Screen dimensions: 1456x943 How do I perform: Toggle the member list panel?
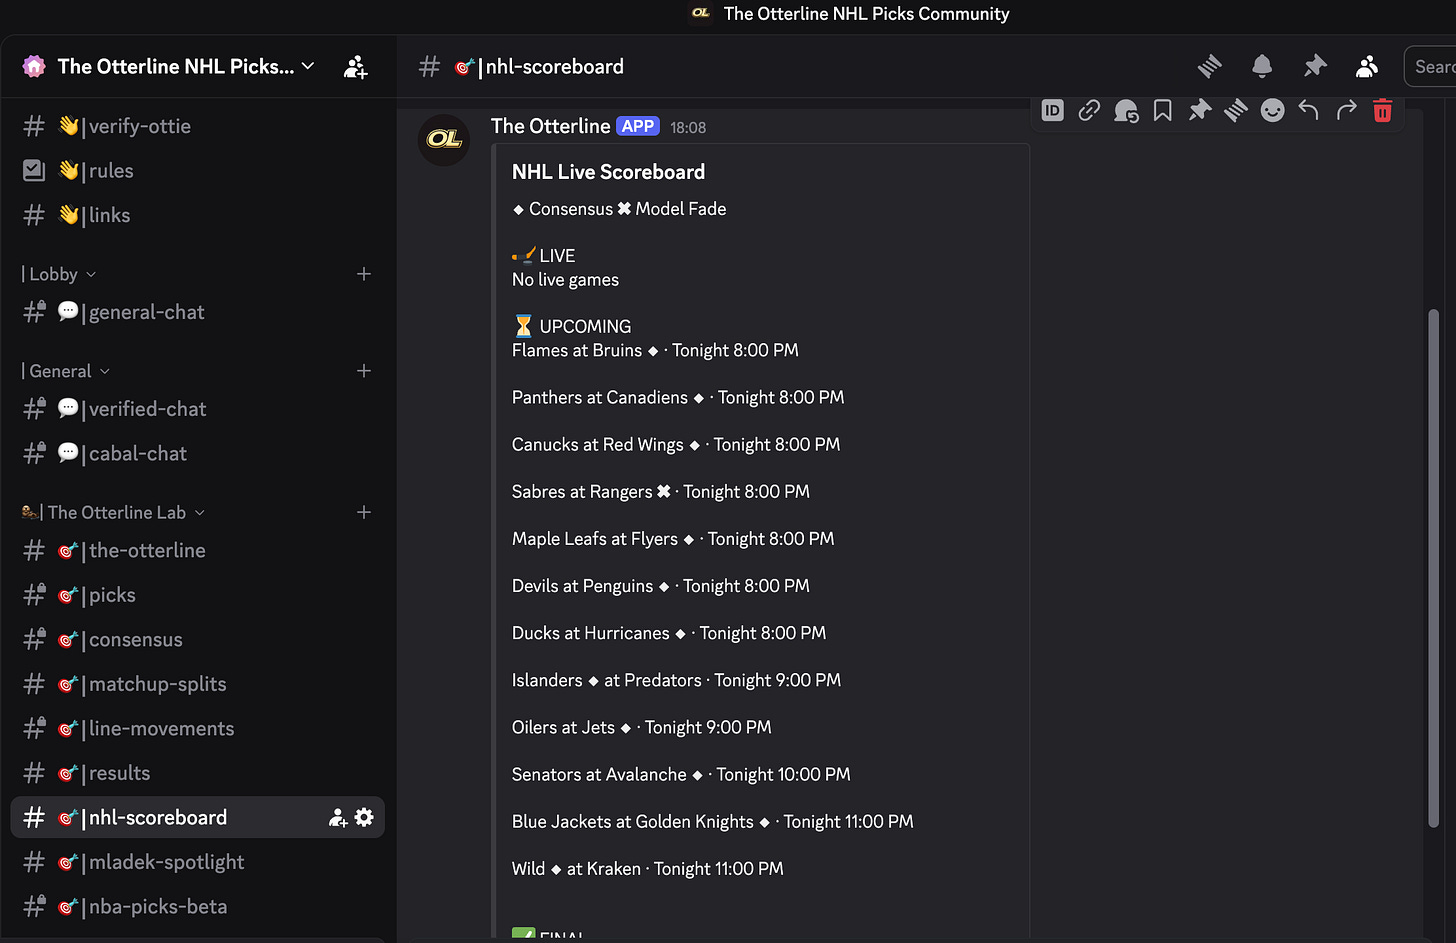coord(1367,66)
